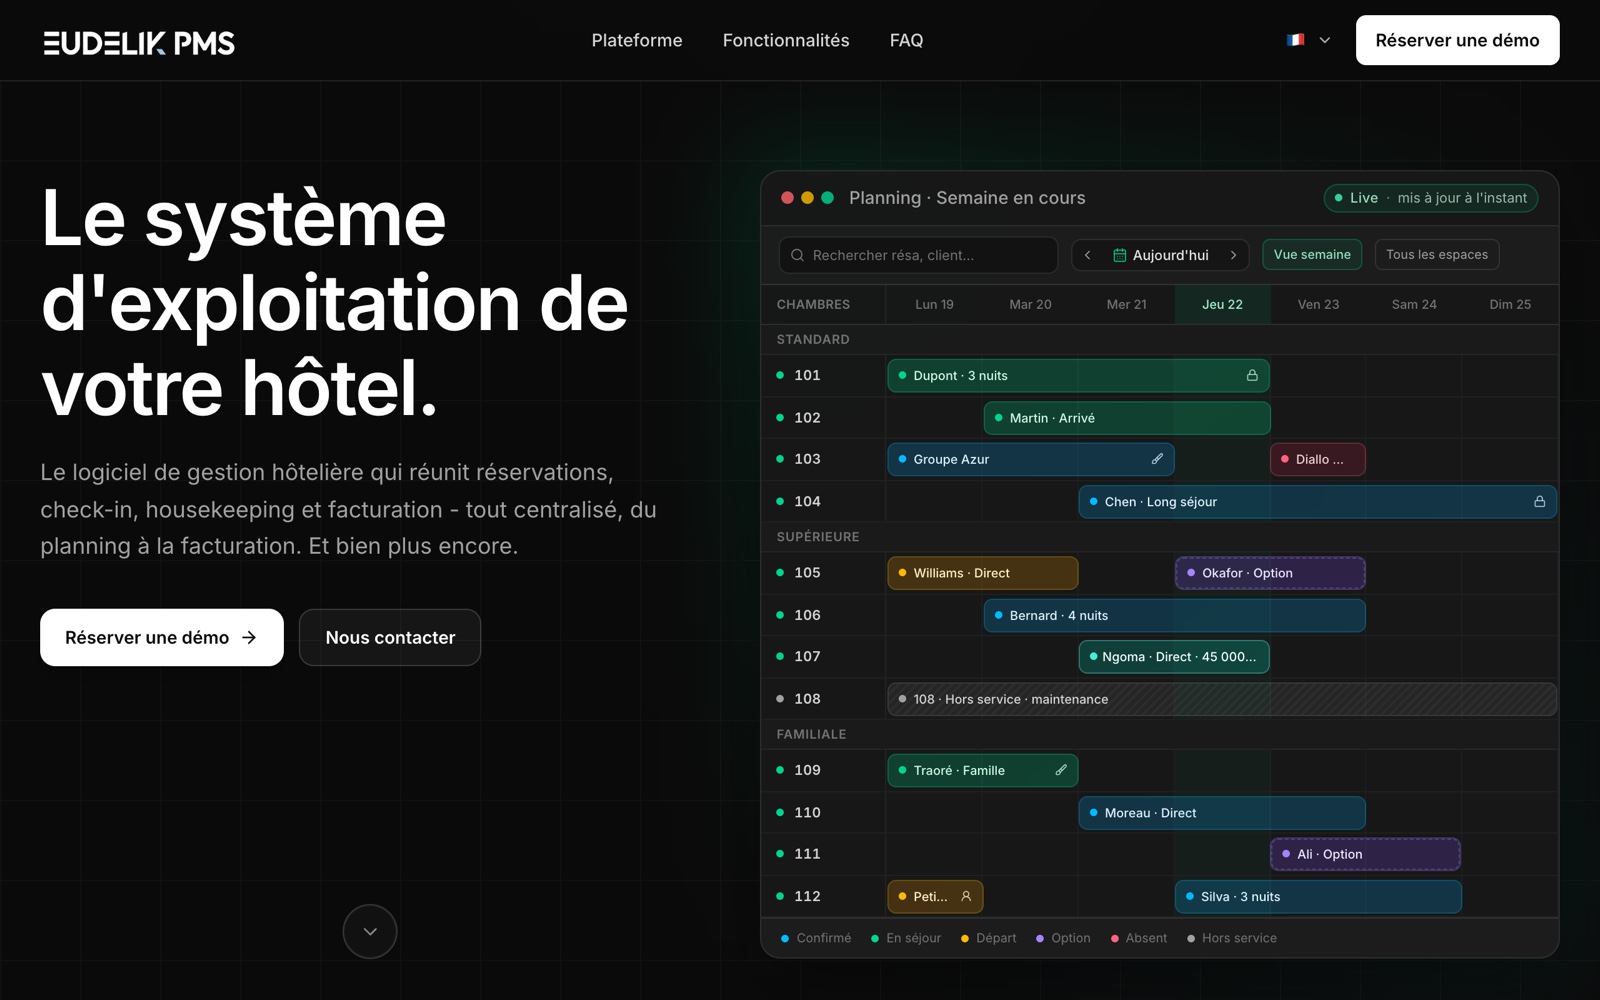Open Ngoma · Direct reservation
Screen dimensions: 1600x1000
click(1174, 657)
